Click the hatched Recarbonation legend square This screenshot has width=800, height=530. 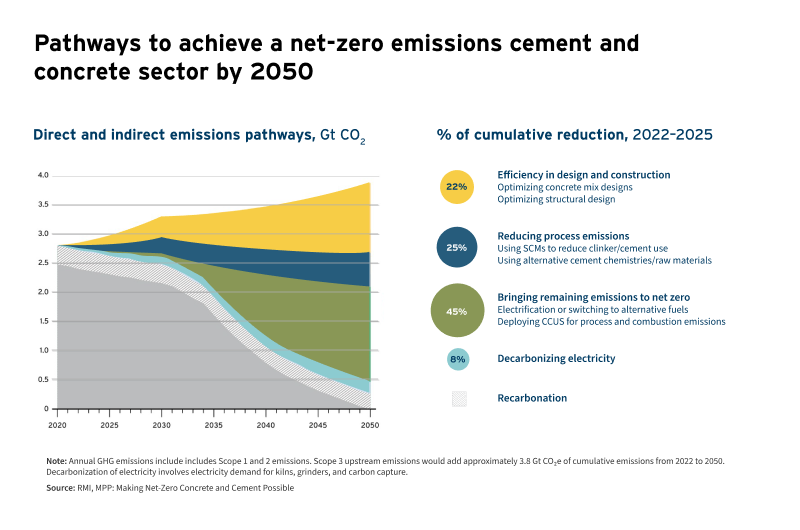coord(458,398)
